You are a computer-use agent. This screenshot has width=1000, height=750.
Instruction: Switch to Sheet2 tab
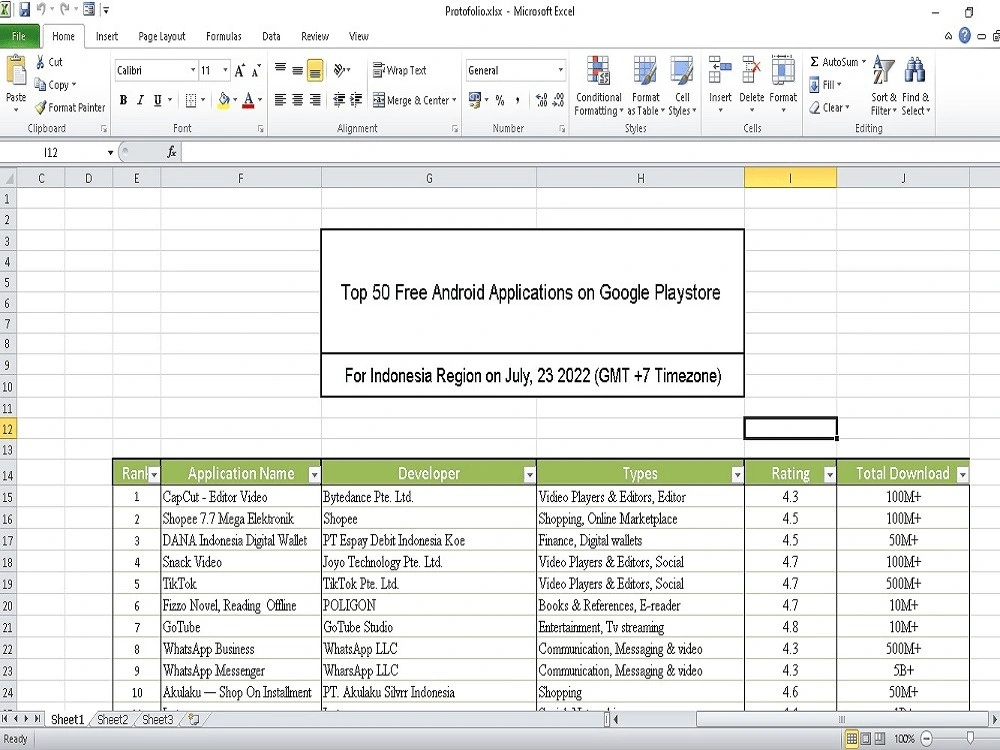coord(113,719)
